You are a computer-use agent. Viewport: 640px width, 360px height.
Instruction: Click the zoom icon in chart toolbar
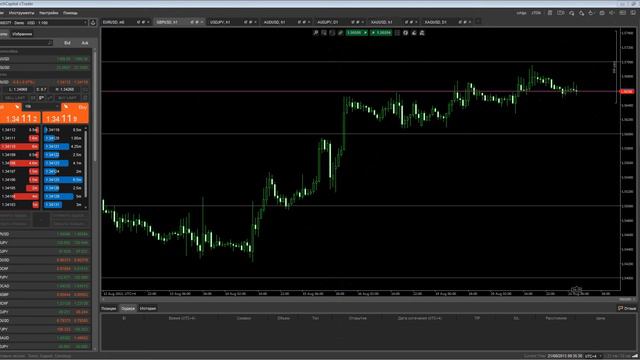(316, 33)
